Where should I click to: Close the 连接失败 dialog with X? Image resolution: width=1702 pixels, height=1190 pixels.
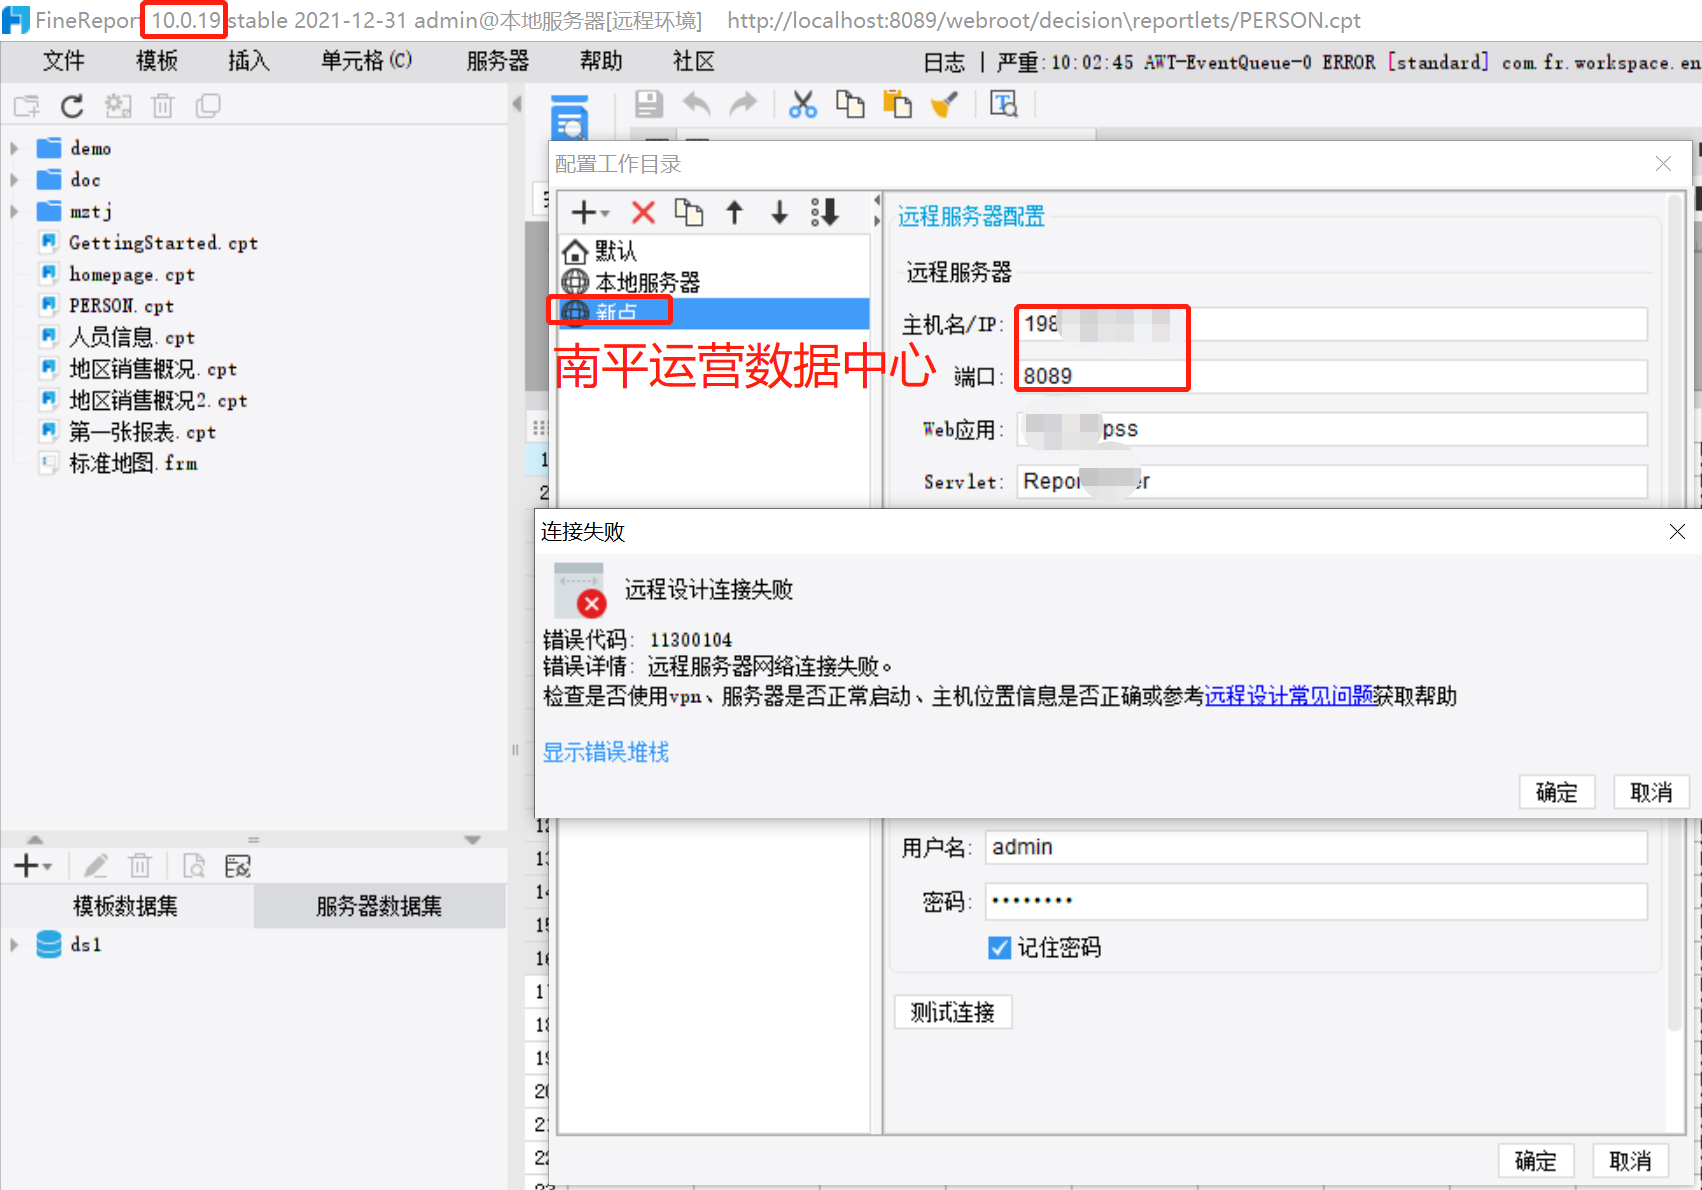(x=1677, y=532)
